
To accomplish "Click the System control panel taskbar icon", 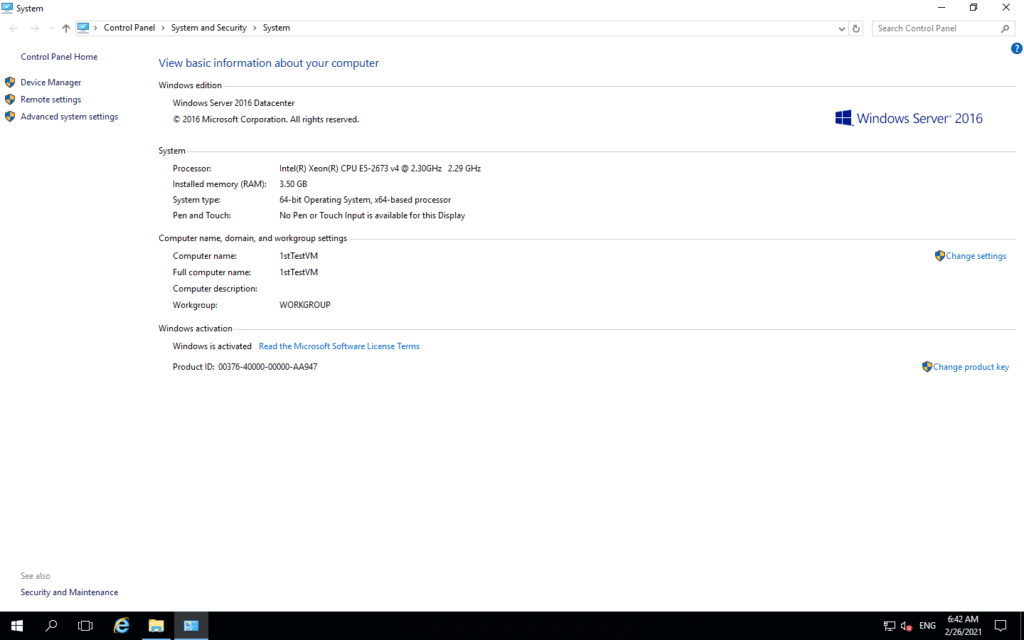I will (191, 626).
